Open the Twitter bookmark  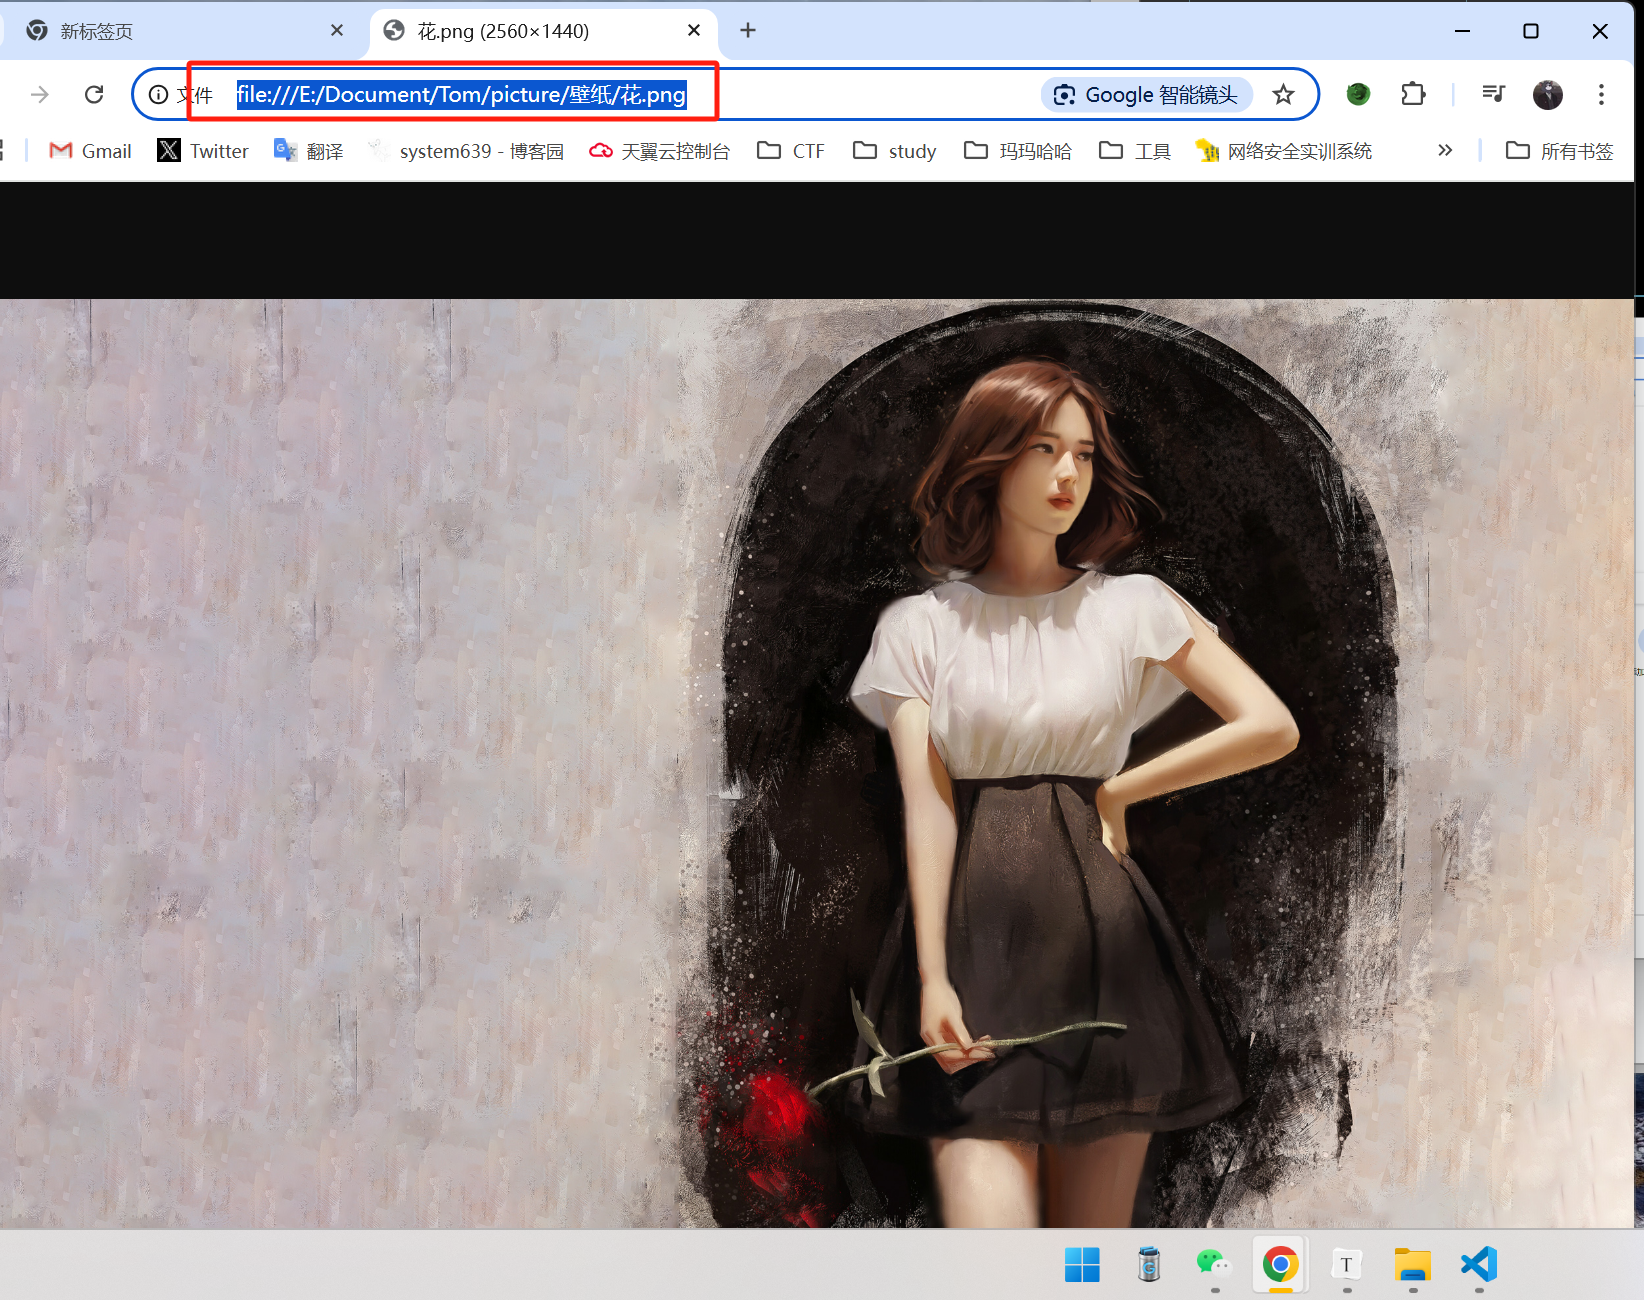coord(203,151)
